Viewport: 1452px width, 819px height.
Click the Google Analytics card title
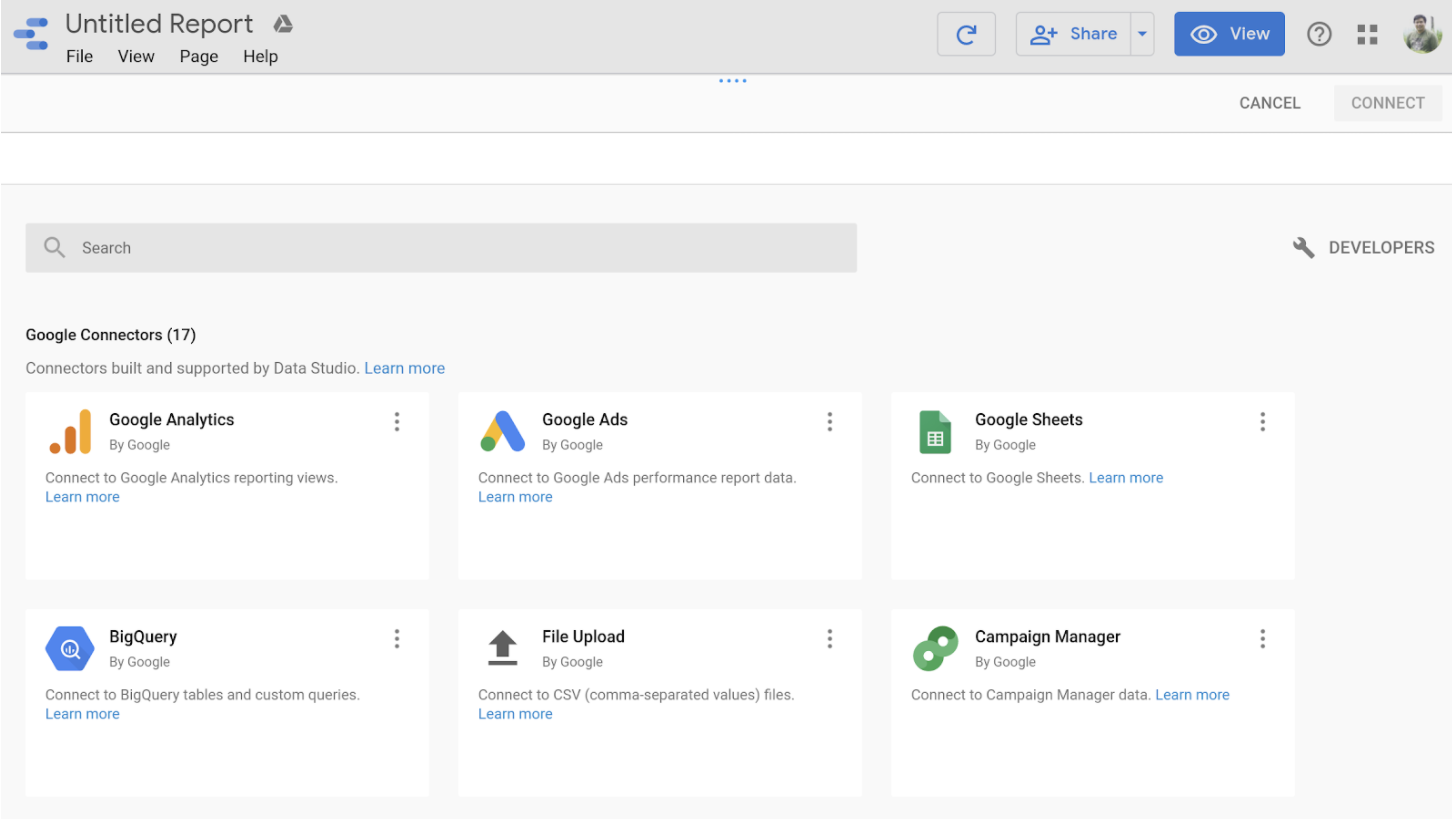[172, 420]
